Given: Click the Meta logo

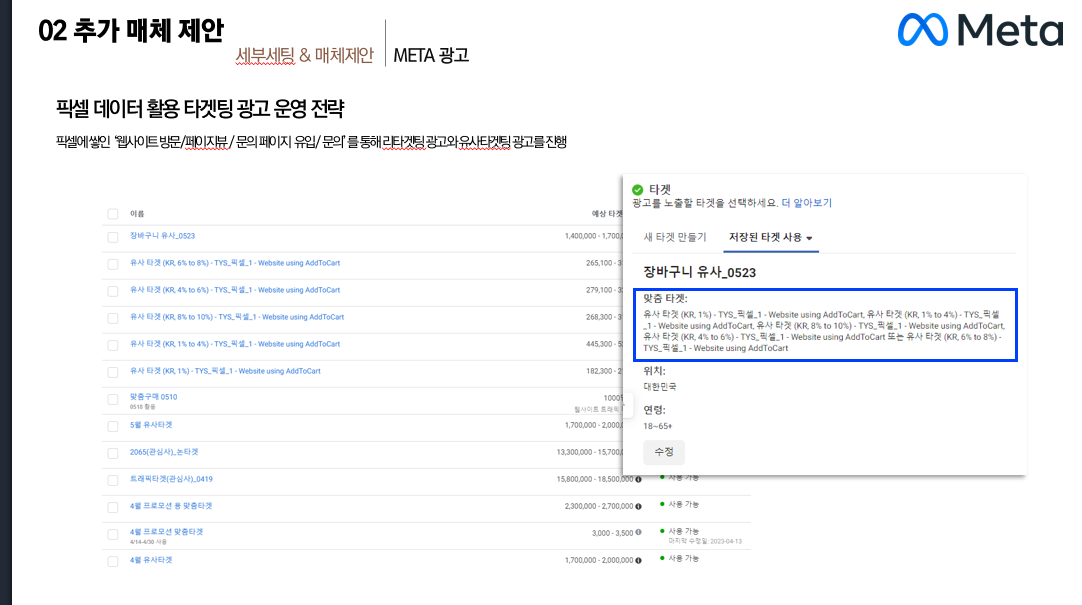Looking at the screenshot, I should [980, 30].
